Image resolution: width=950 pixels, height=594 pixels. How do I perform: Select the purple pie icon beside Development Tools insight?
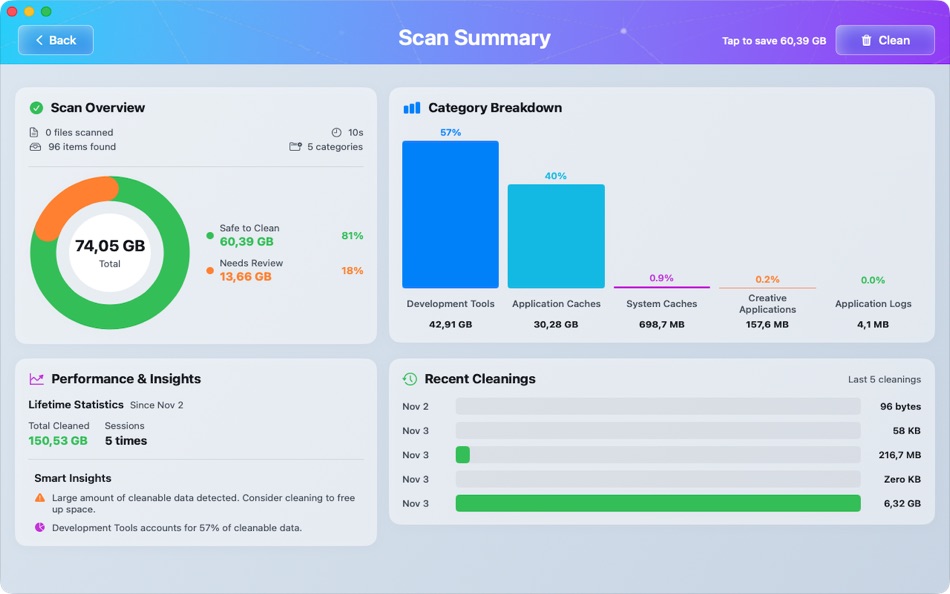tap(40, 527)
